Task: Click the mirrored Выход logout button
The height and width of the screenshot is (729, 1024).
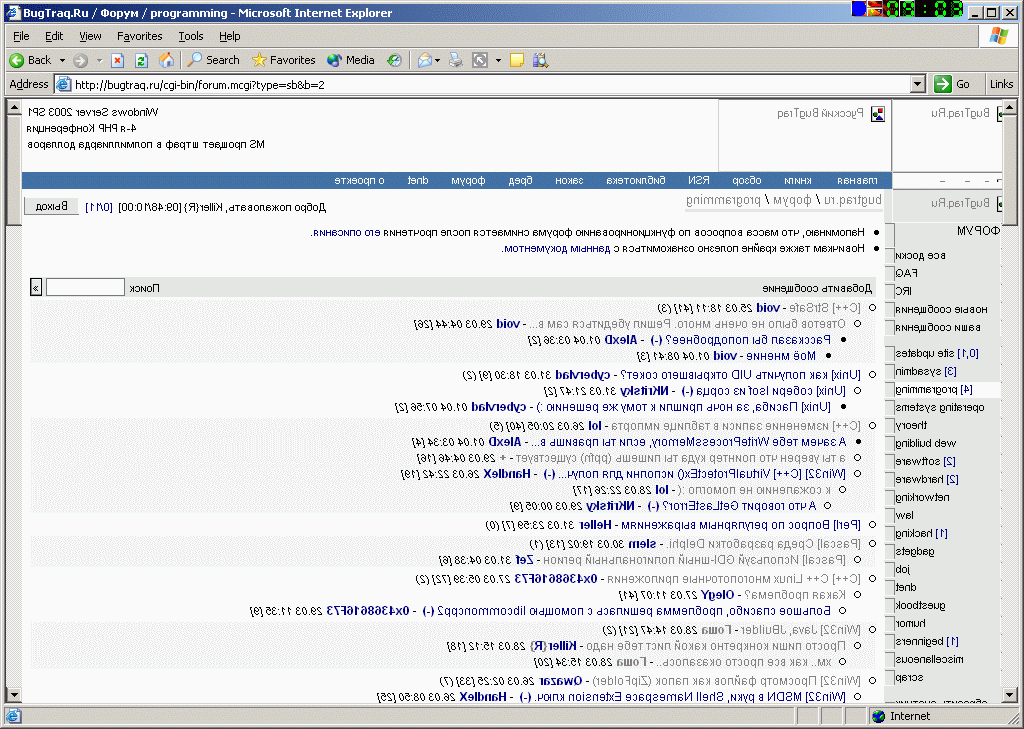Action: pyautogui.click(x=51, y=206)
